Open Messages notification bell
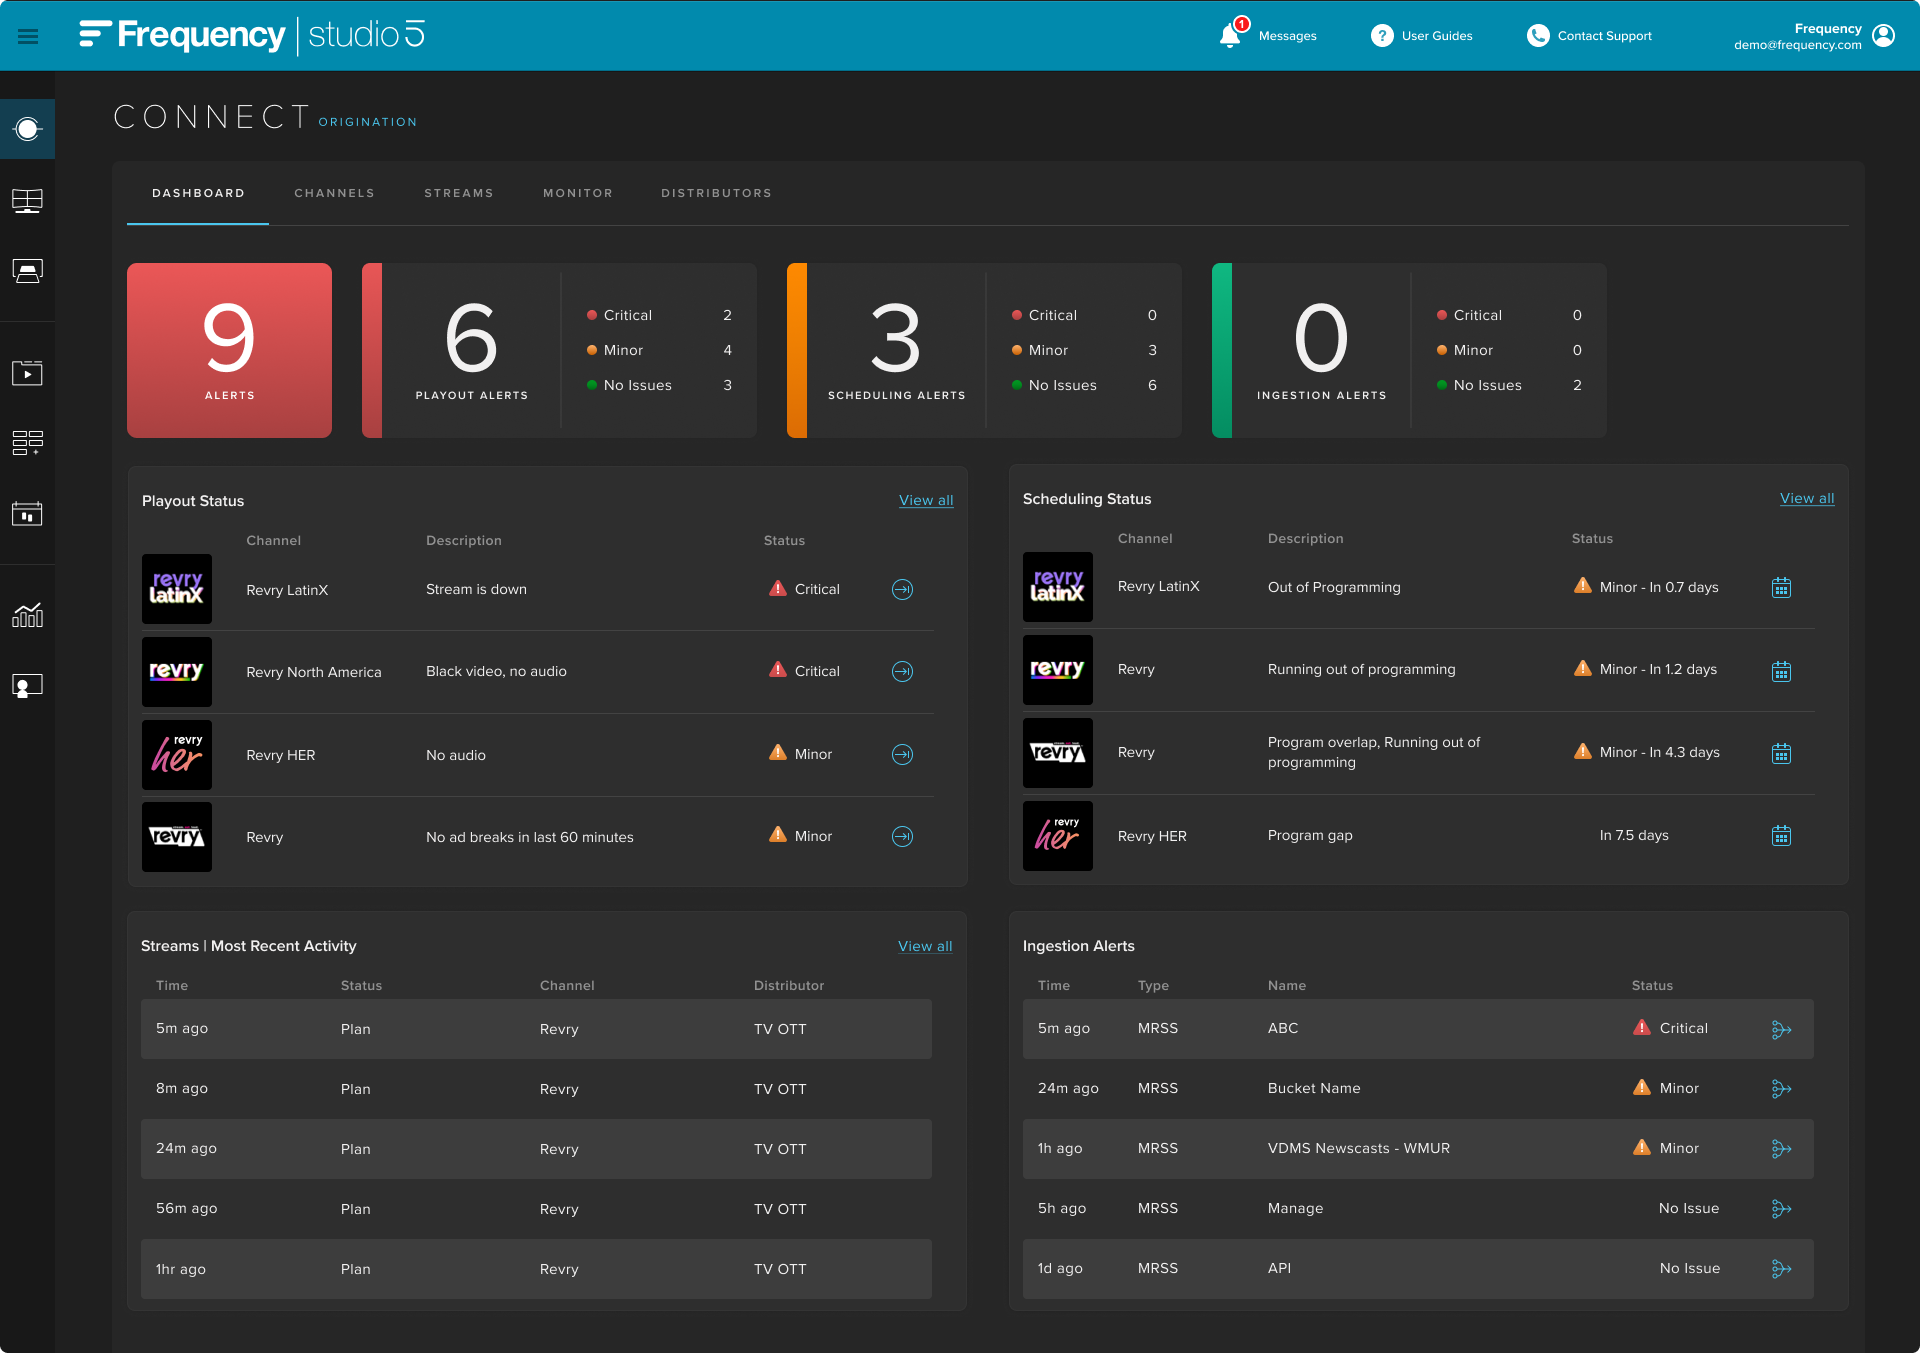The height and width of the screenshot is (1353, 1920). pyautogui.click(x=1231, y=35)
